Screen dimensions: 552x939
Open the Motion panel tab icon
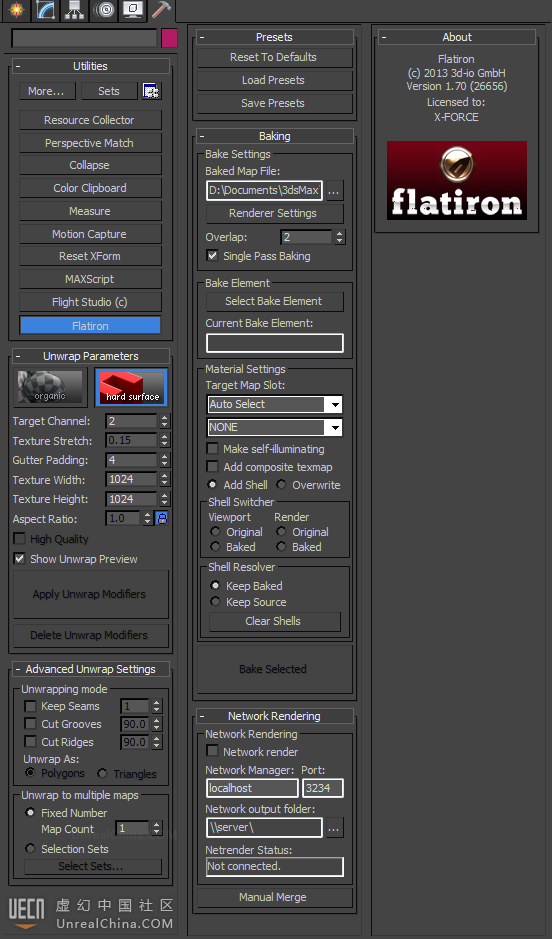pos(104,10)
